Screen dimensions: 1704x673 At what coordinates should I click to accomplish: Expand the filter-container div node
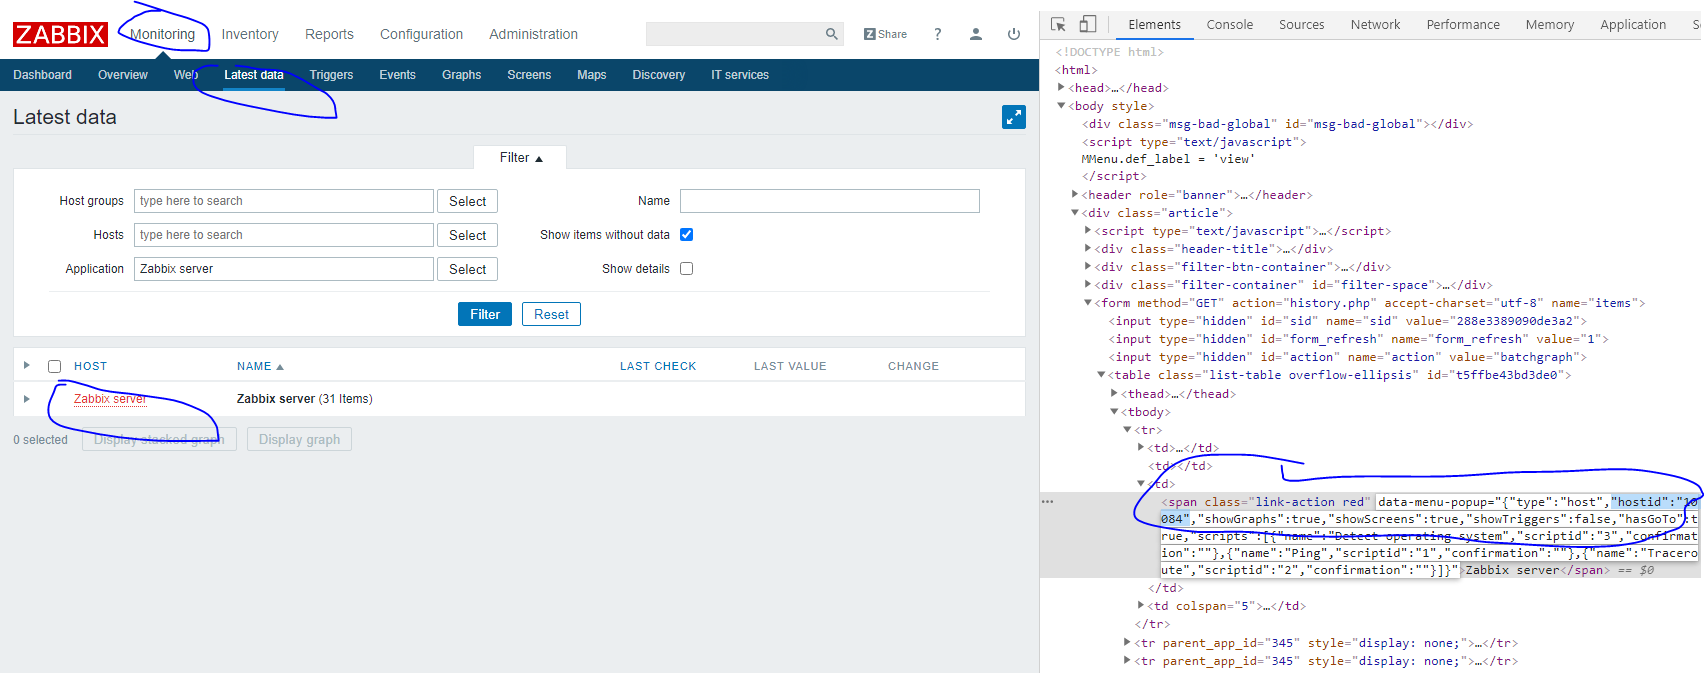(1088, 285)
